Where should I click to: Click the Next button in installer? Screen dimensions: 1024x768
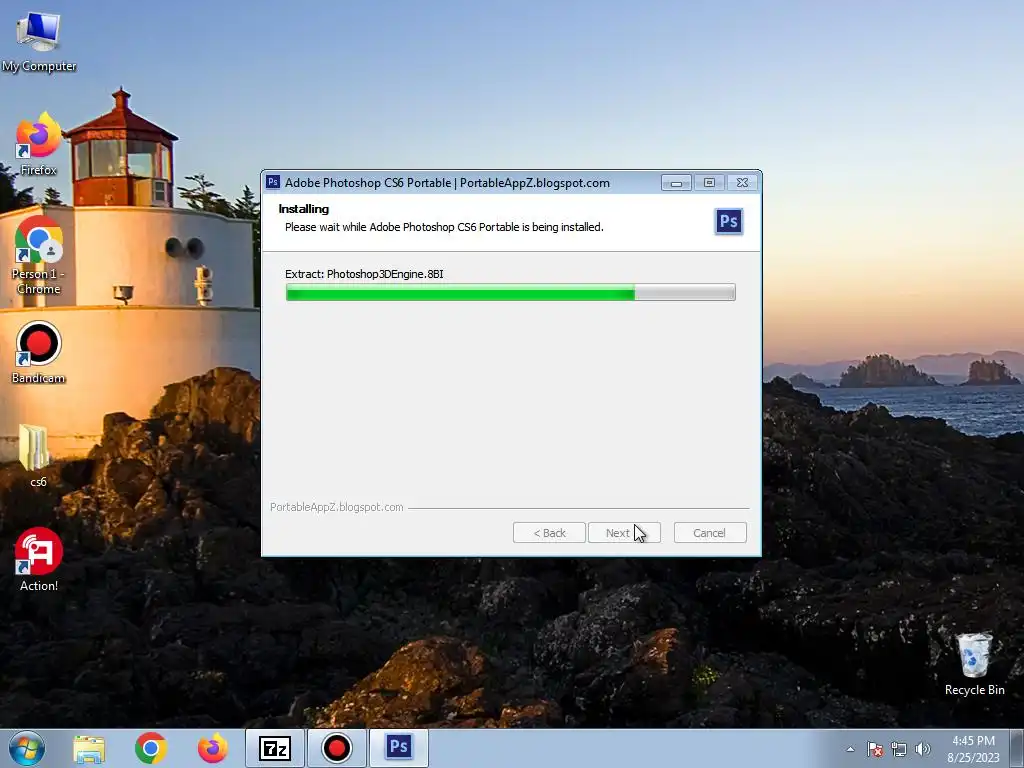coord(624,533)
